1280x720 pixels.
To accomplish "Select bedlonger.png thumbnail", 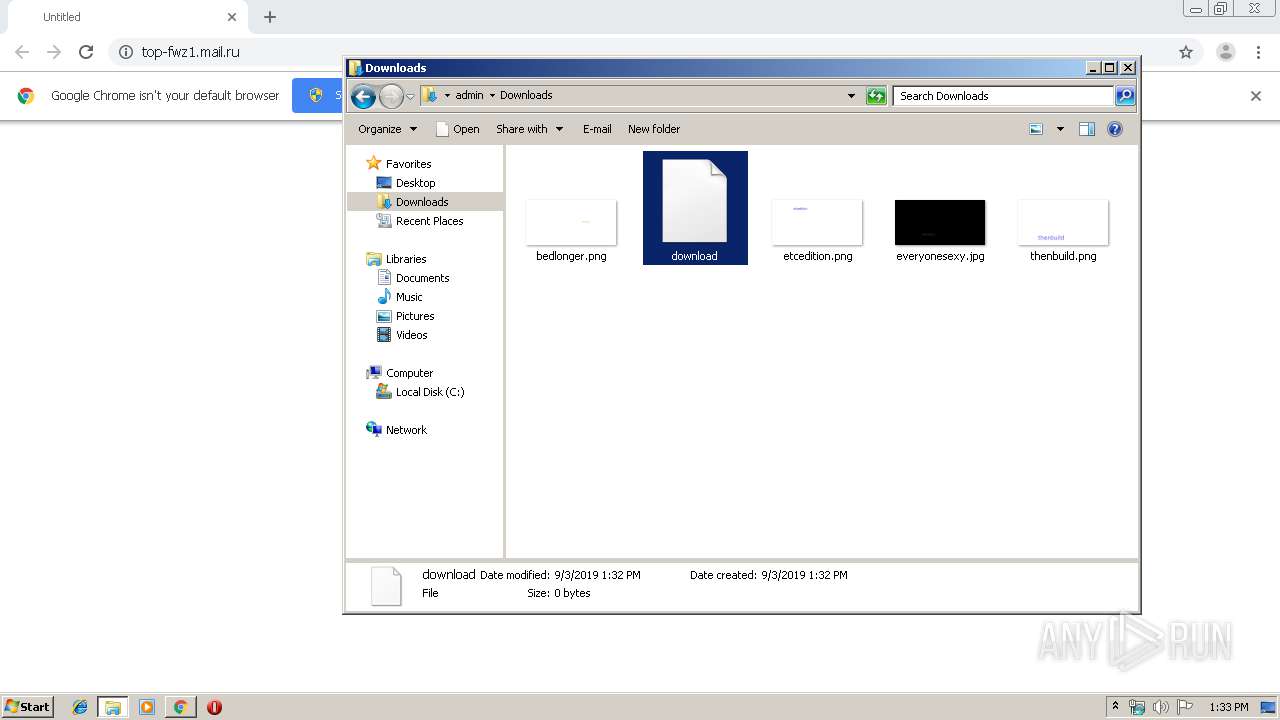I will click(571, 222).
